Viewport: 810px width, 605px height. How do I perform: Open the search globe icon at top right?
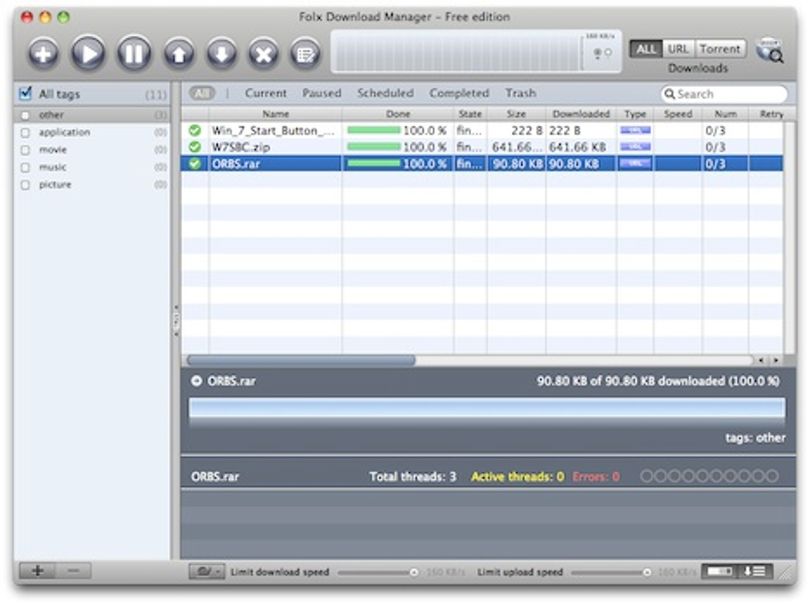pos(769,50)
